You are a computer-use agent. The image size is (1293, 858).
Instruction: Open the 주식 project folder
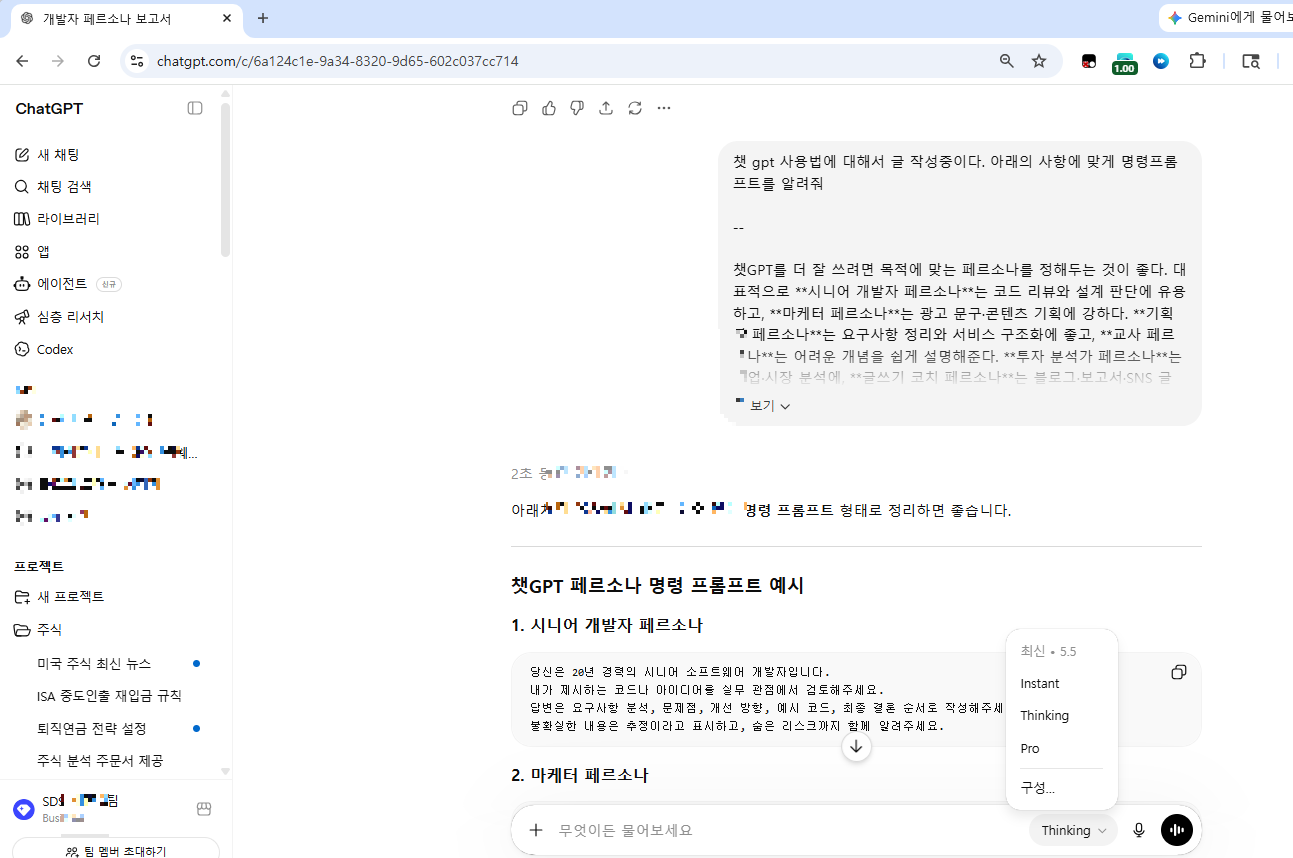tap(39, 630)
